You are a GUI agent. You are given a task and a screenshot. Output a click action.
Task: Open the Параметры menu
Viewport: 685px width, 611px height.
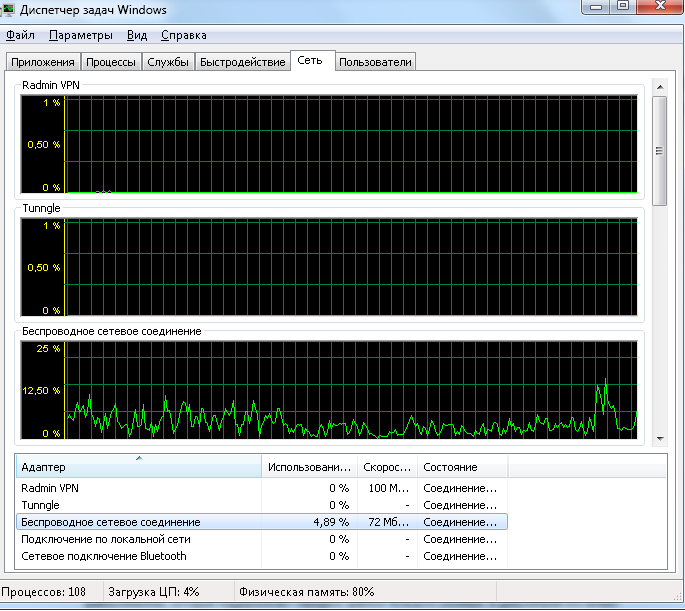click(80, 35)
